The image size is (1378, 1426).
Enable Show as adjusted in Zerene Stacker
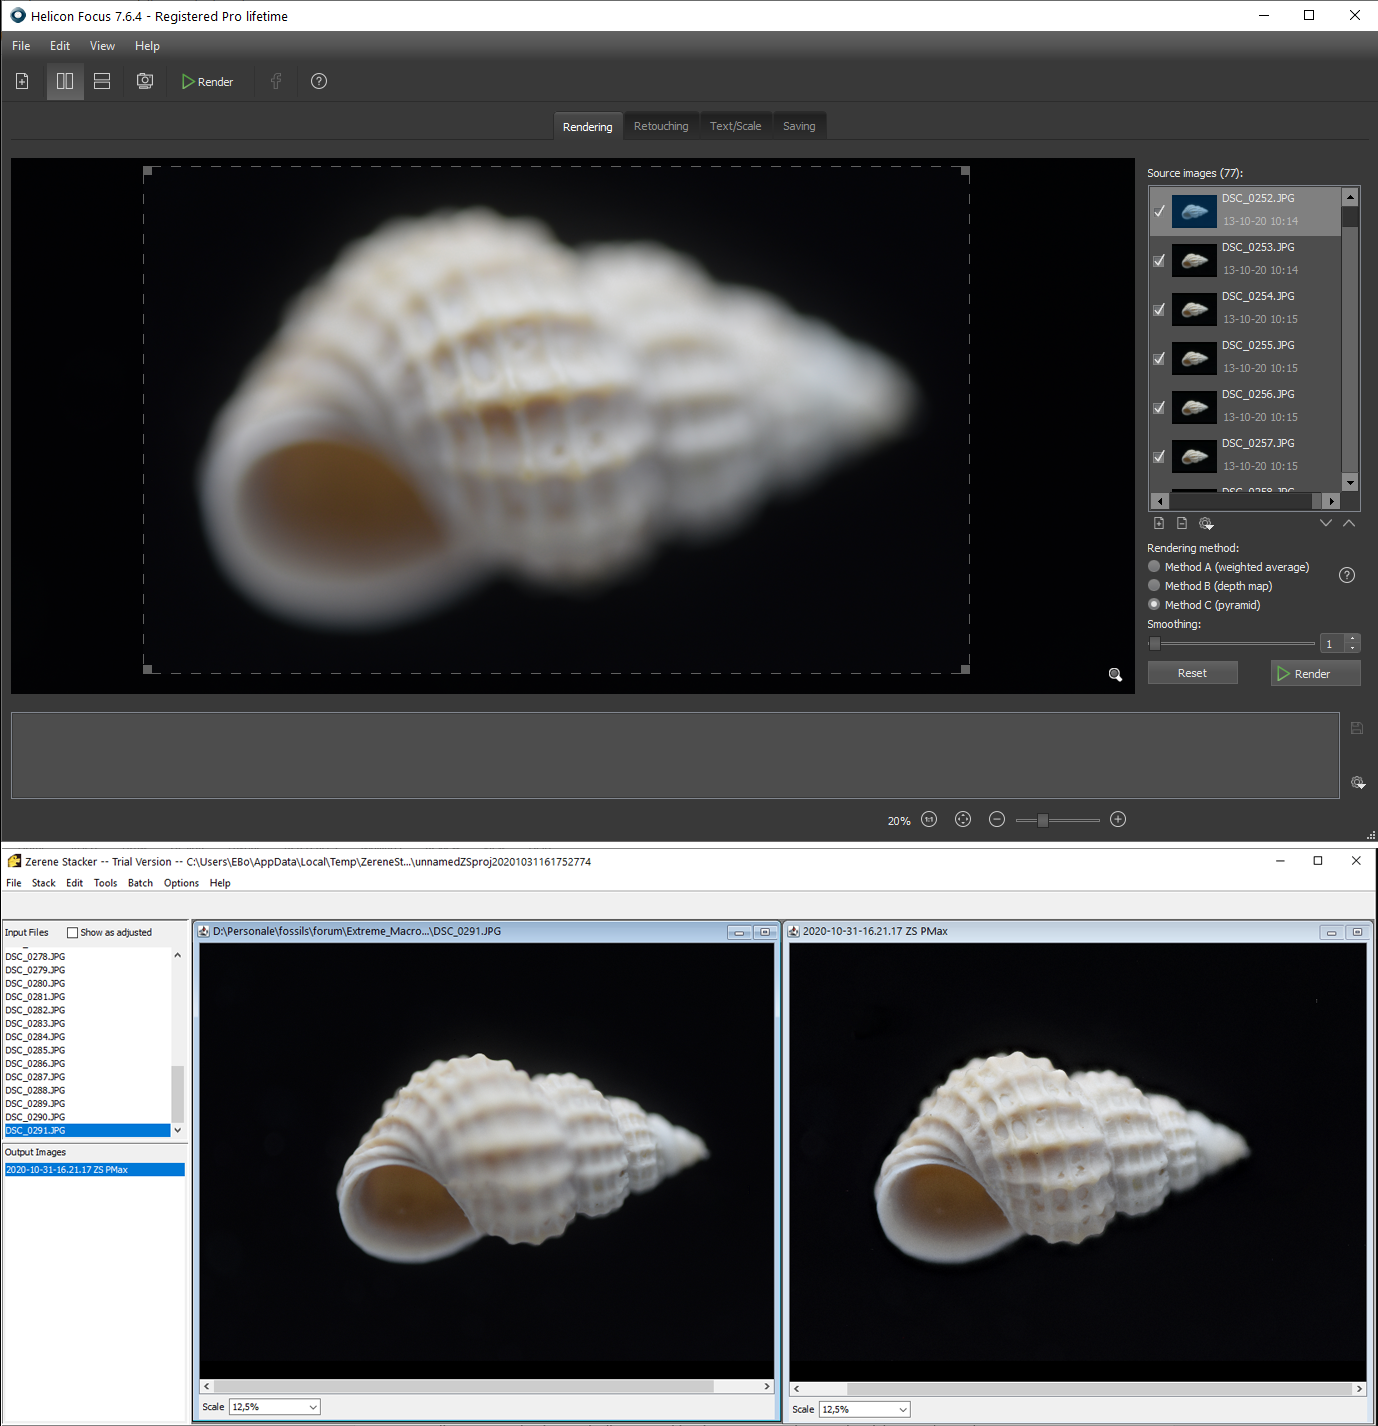tap(72, 933)
